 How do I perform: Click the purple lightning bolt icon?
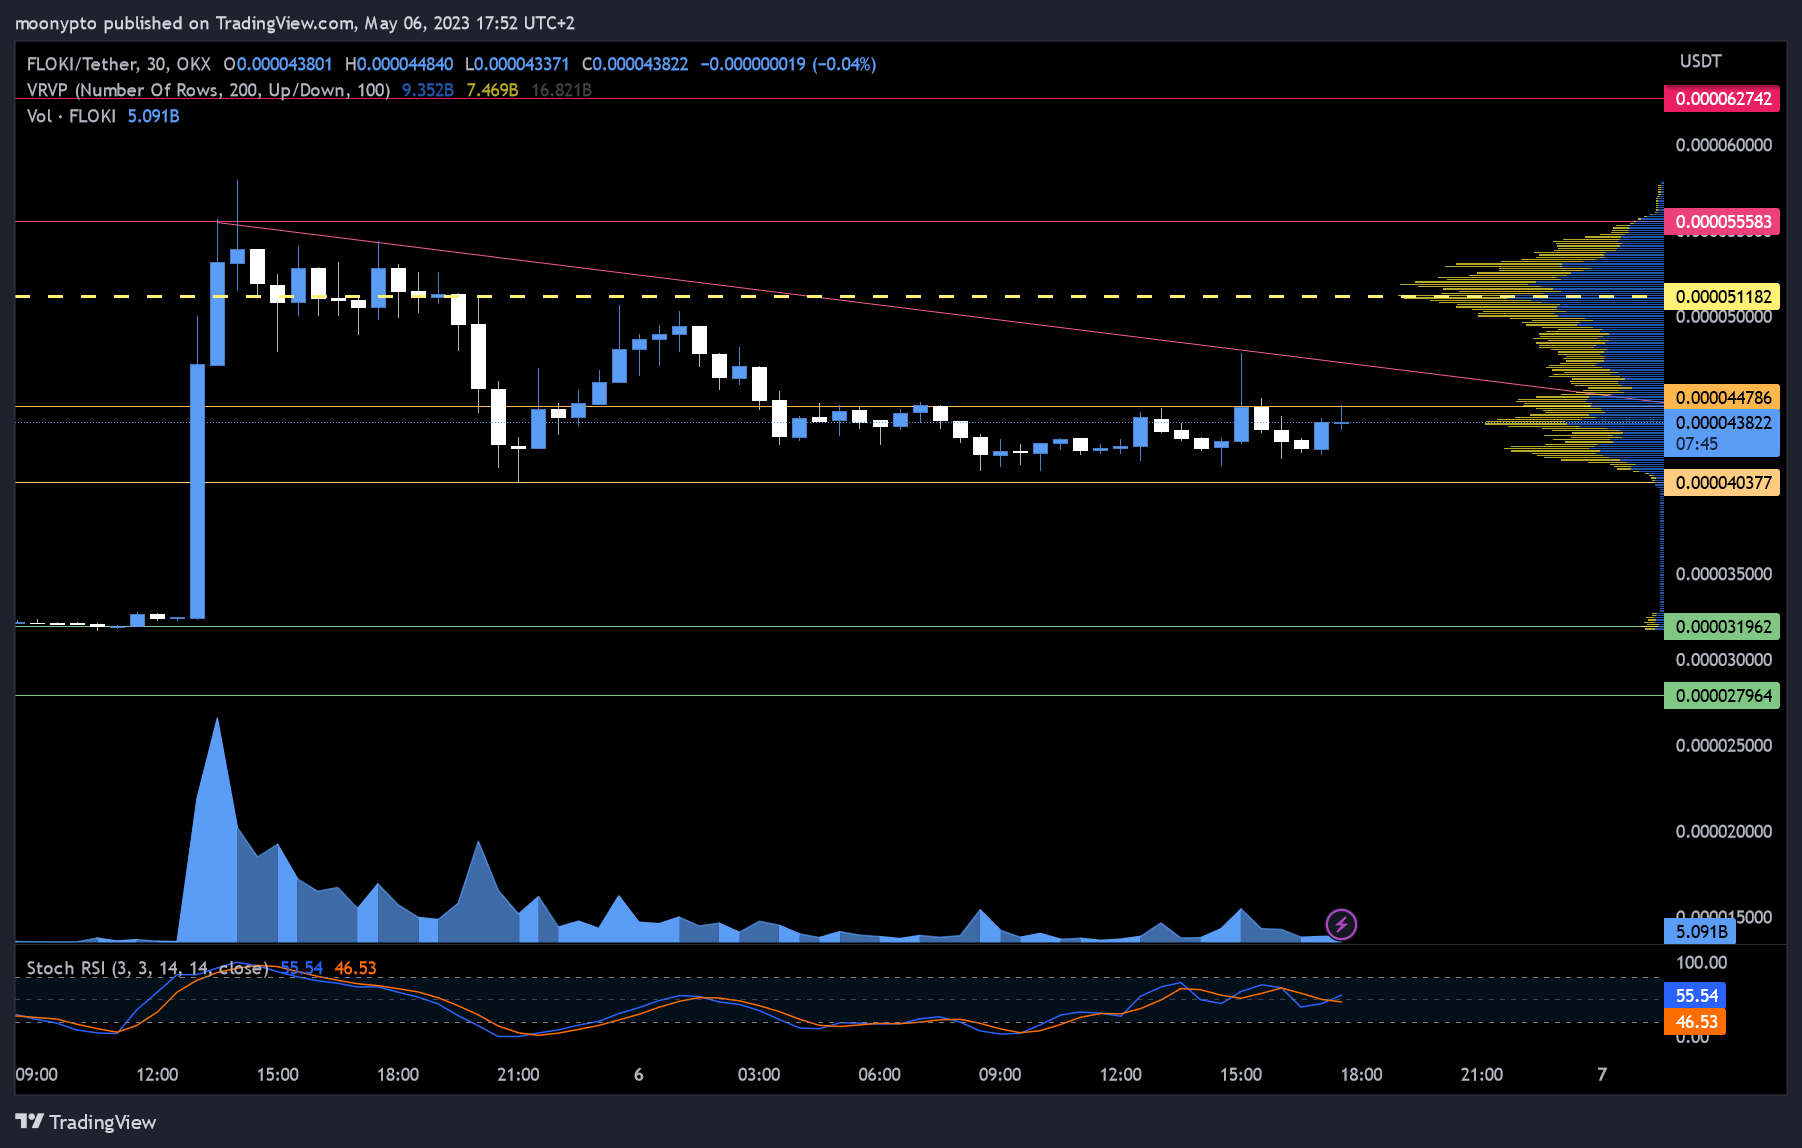(x=1341, y=924)
